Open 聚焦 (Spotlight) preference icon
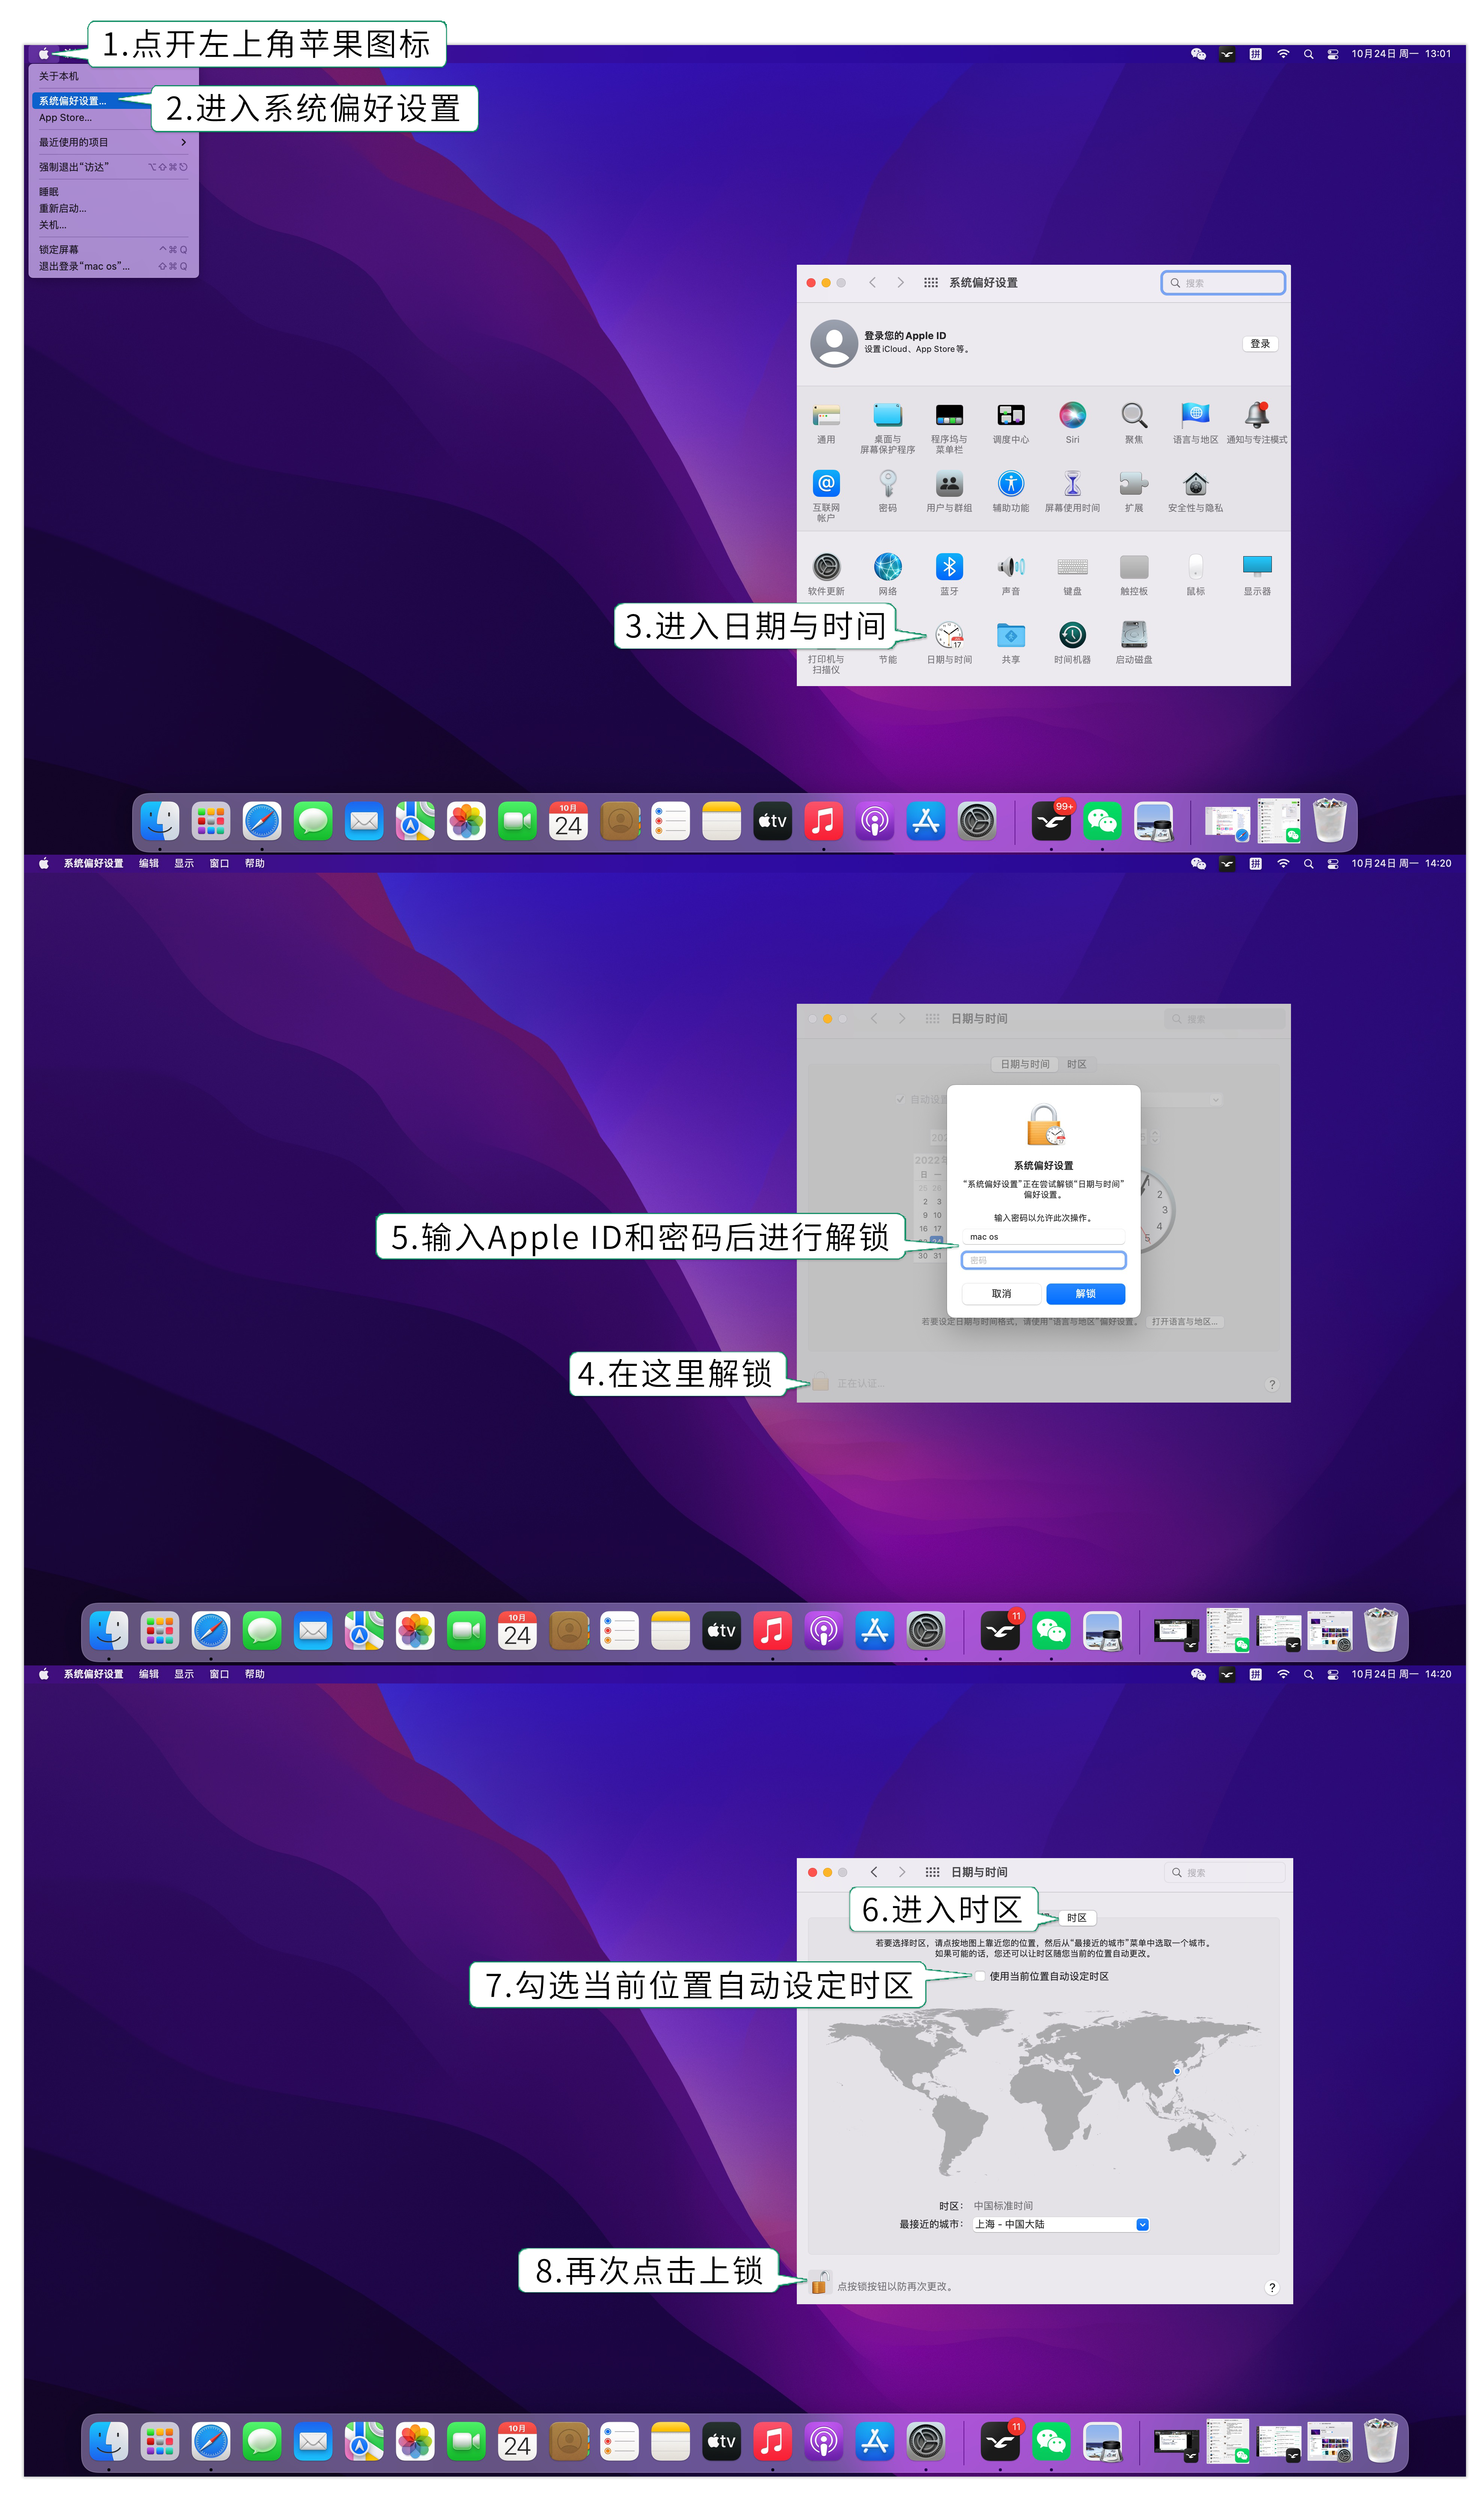This screenshot has width=1484, height=2507. (x=1134, y=415)
